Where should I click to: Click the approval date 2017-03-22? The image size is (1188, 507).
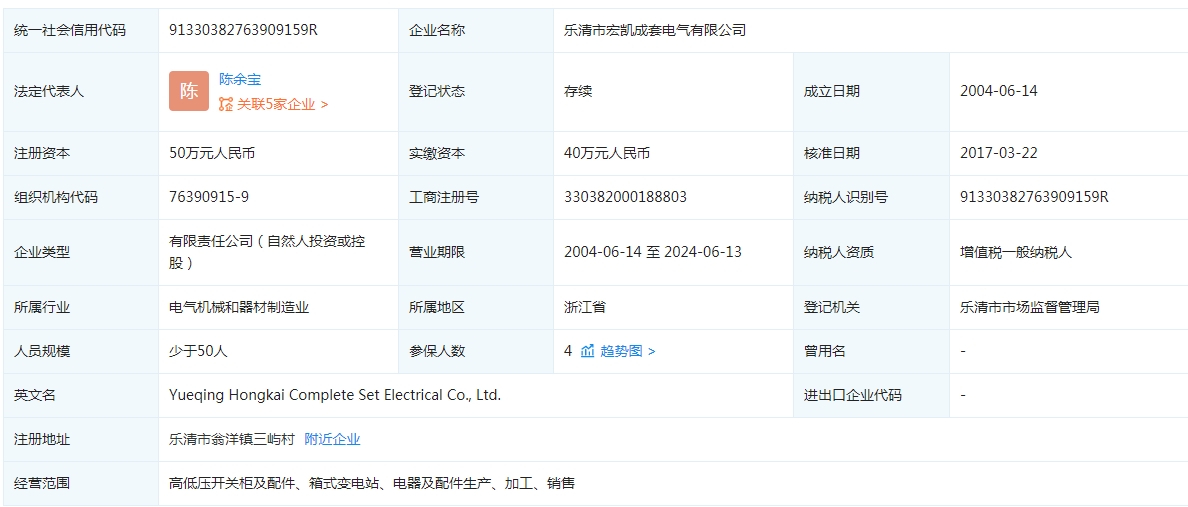pyautogui.click(x=999, y=153)
